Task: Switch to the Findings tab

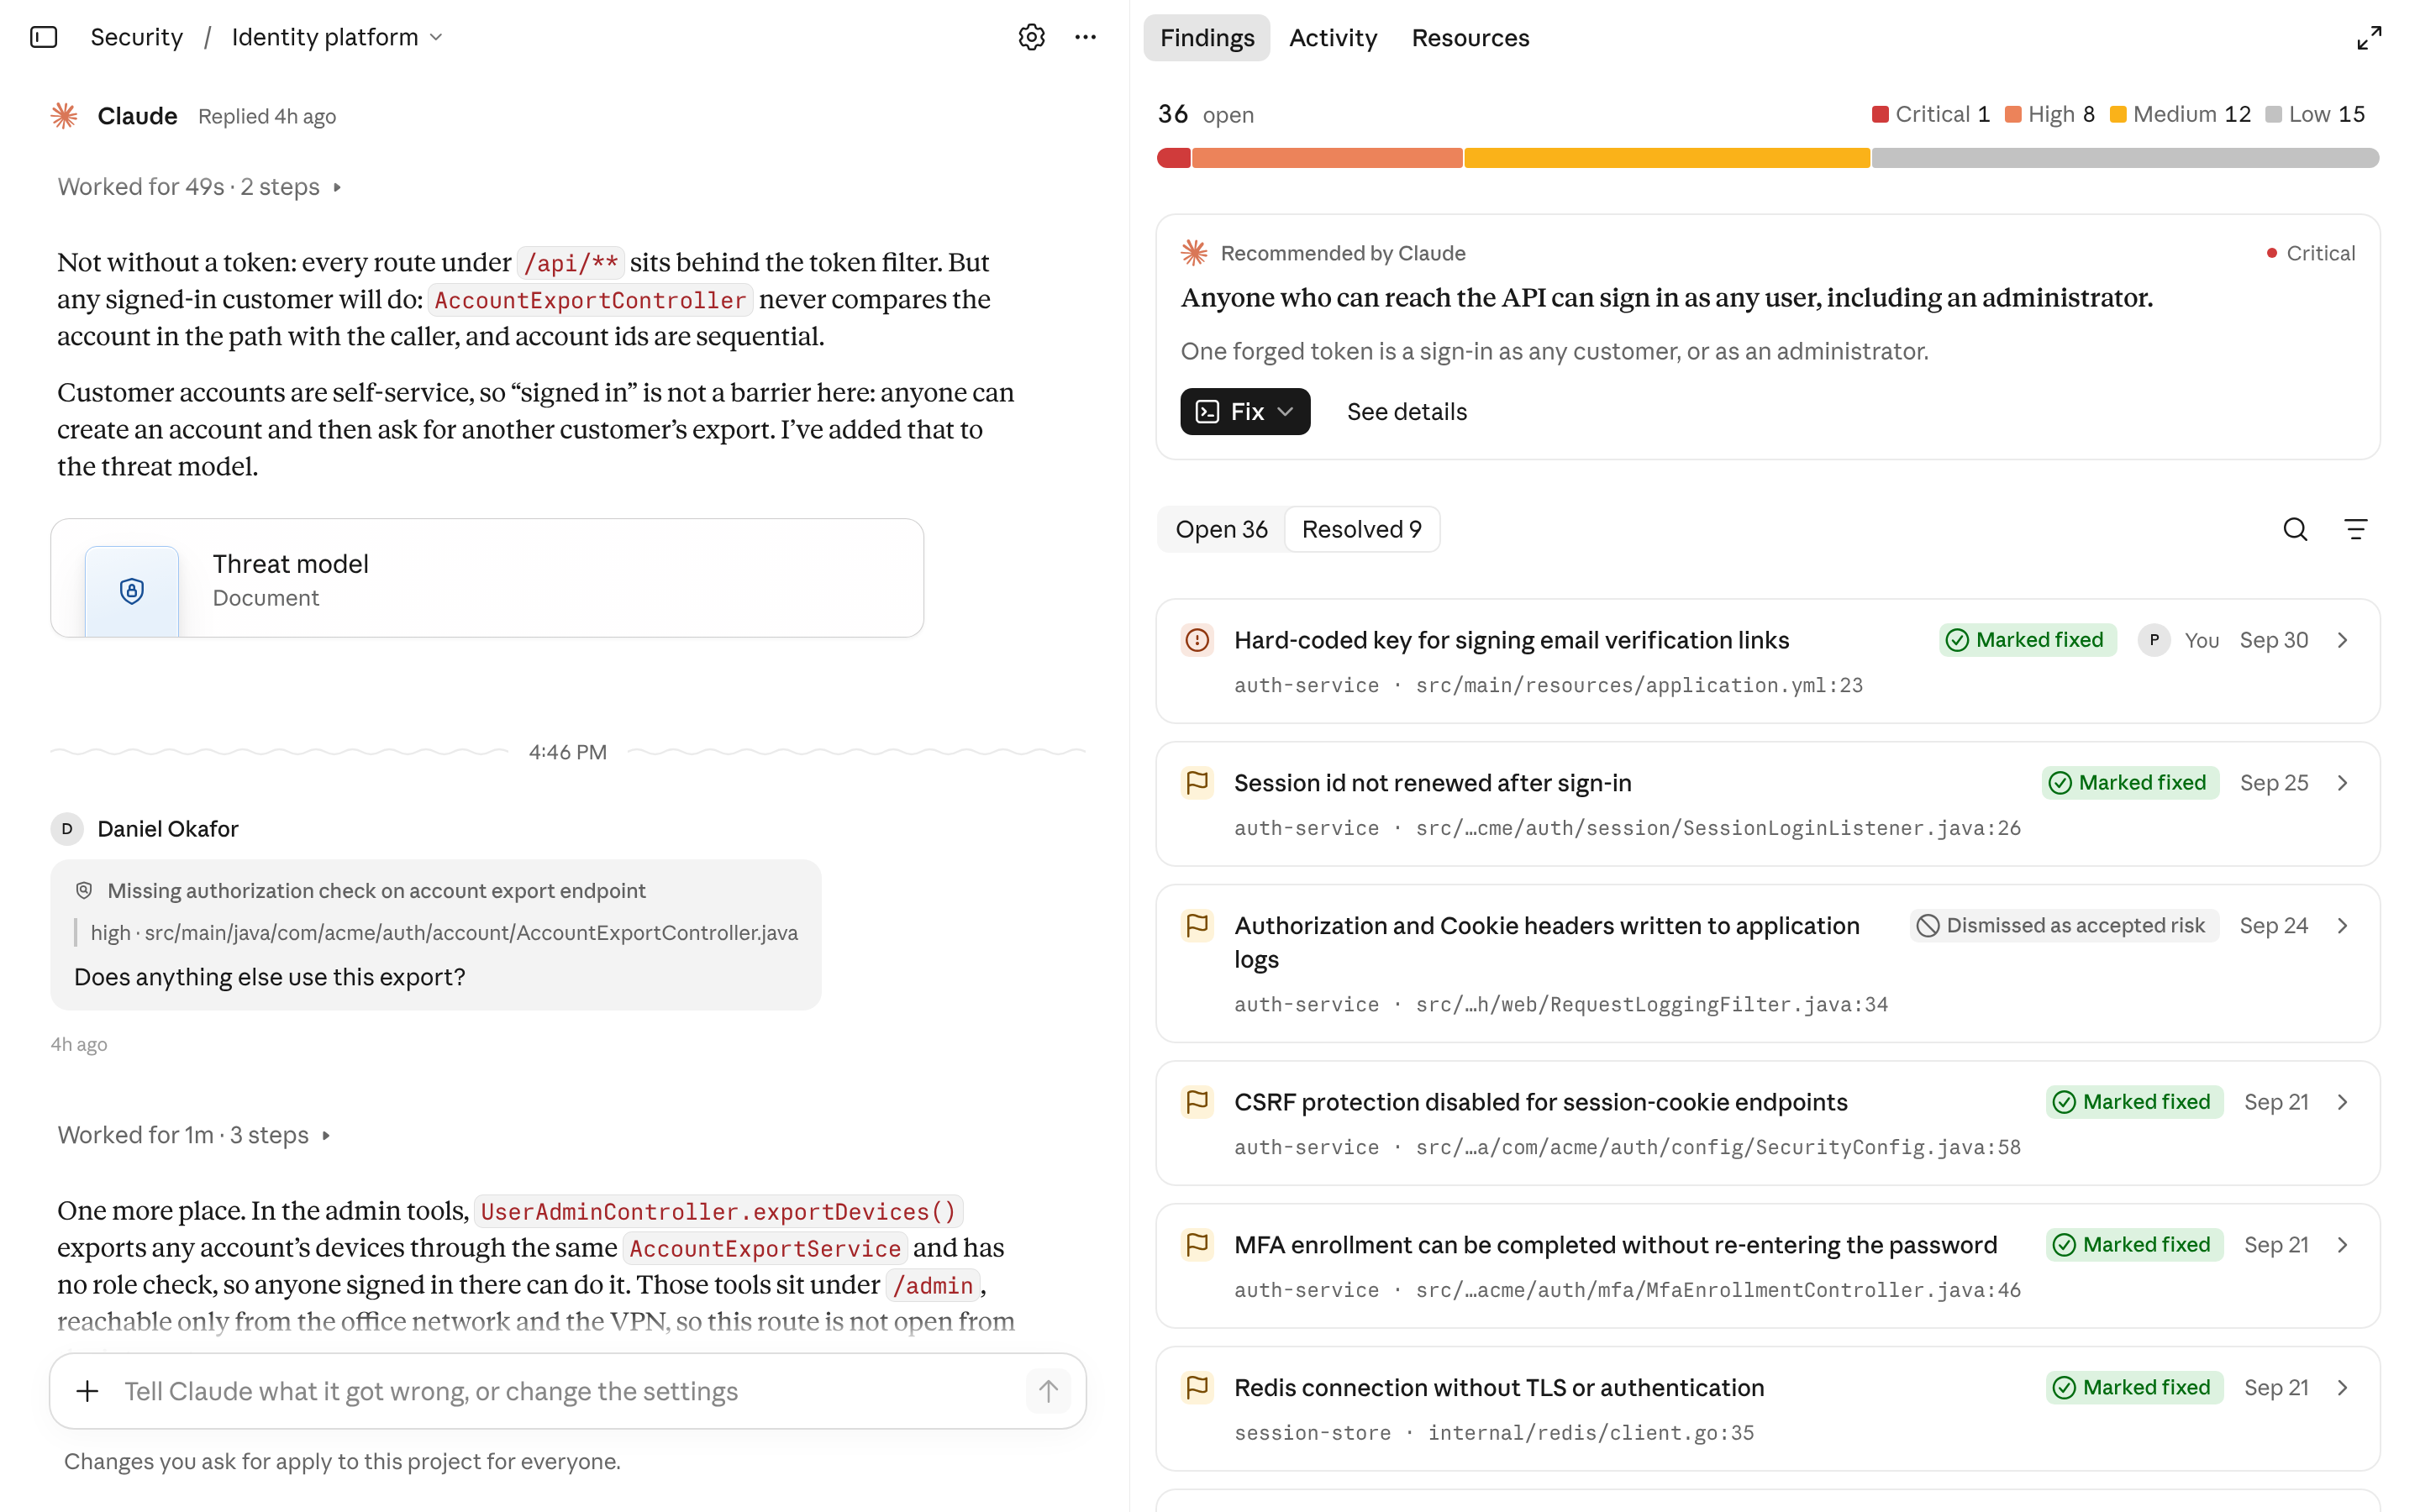Action: point(1206,38)
